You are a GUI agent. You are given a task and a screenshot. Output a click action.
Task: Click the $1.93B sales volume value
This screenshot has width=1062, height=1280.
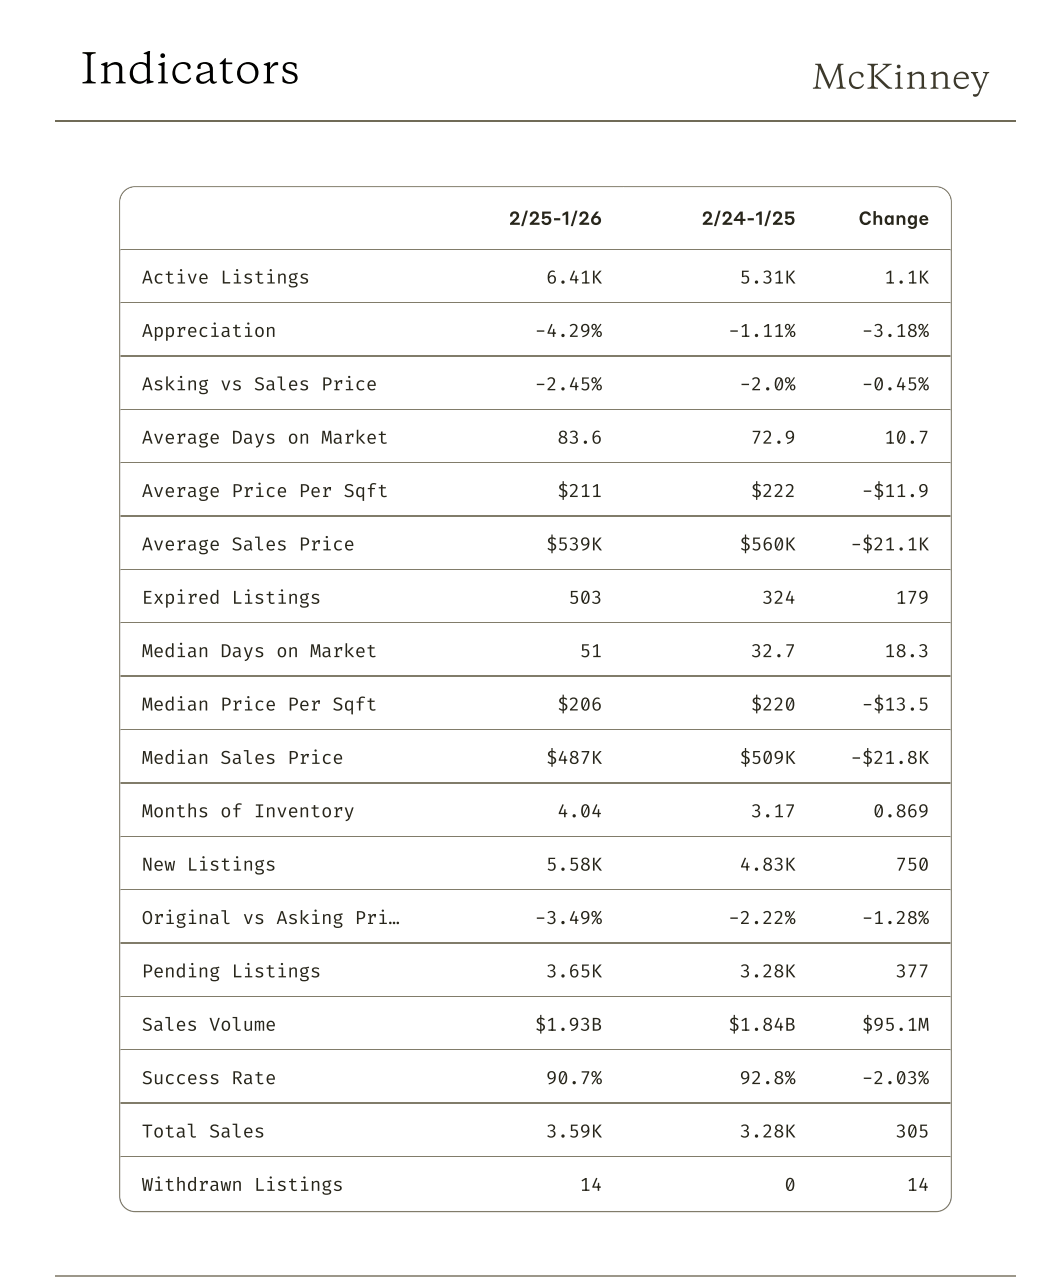point(568,1025)
